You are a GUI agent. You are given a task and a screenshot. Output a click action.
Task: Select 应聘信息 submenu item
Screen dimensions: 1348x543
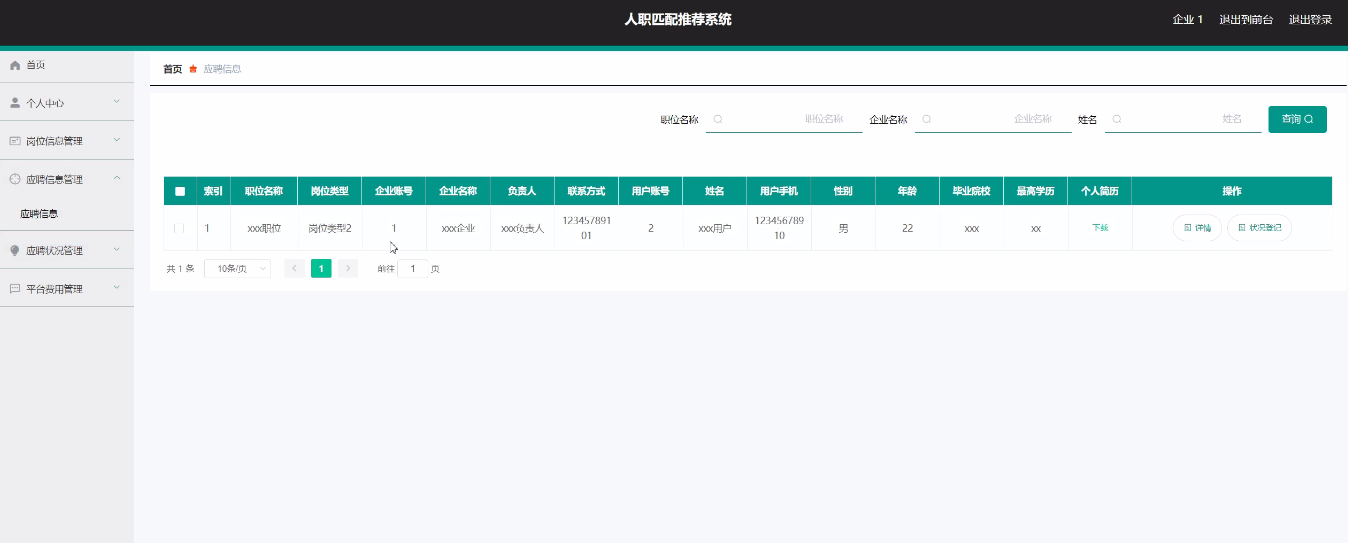tap(40, 214)
